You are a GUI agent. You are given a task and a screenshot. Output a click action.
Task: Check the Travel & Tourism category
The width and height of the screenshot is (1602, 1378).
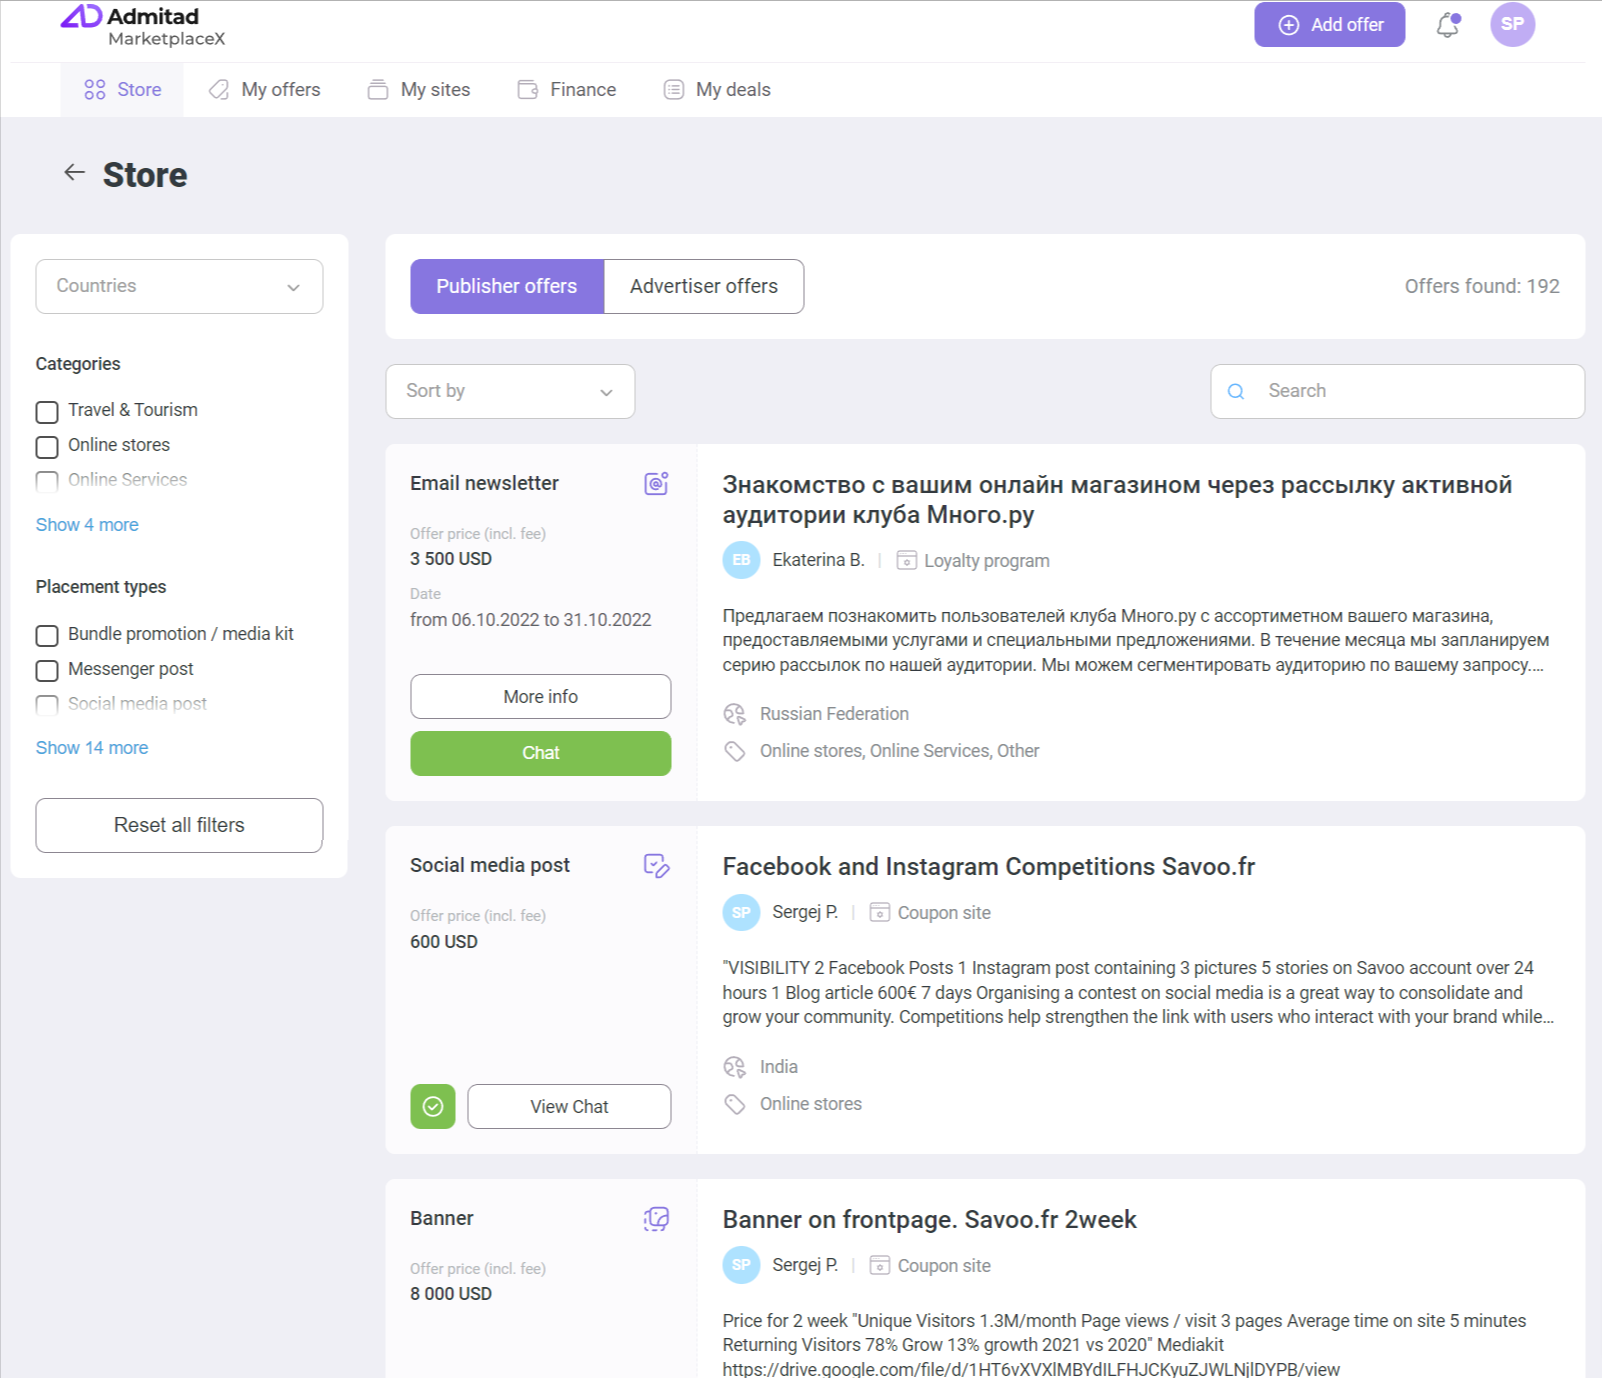coord(47,412)
